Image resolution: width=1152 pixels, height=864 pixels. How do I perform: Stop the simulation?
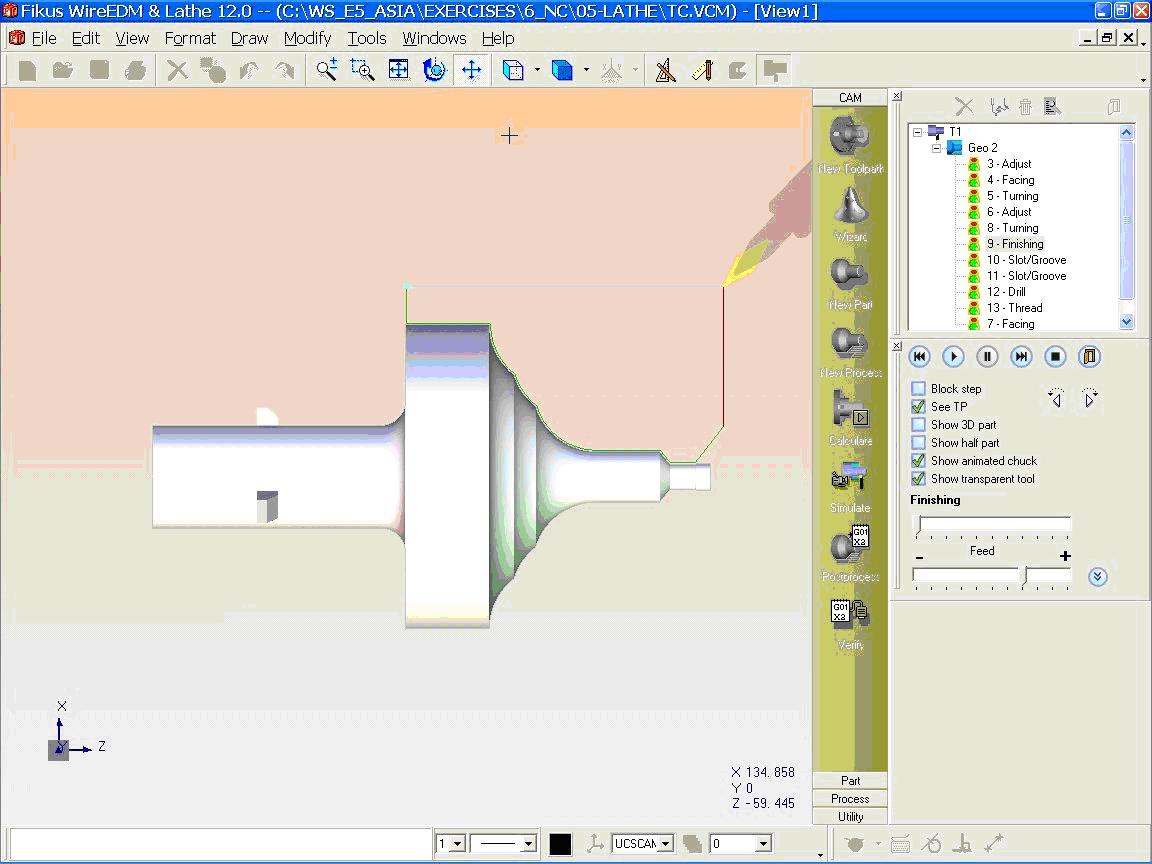[x=1055, y=356]
